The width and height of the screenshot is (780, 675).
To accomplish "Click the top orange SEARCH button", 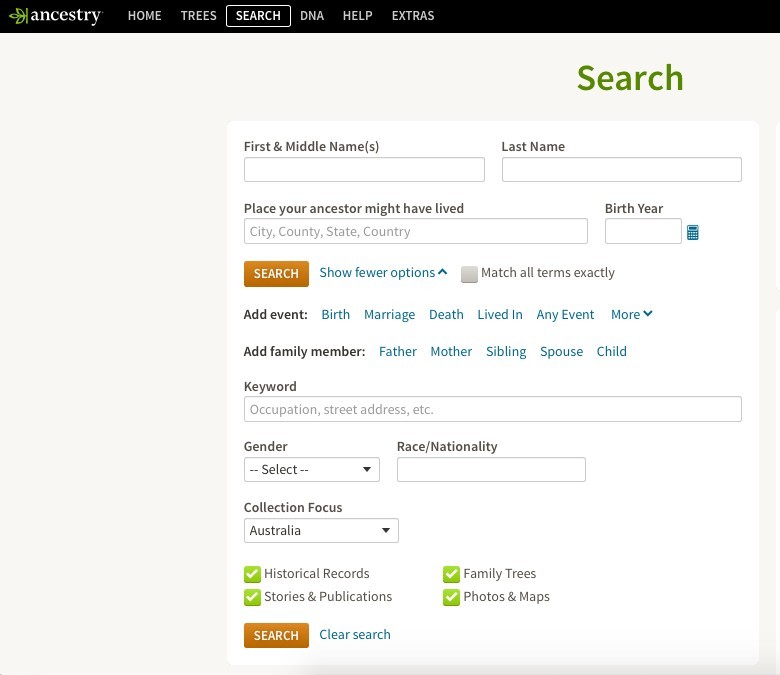I will point(276,274).
